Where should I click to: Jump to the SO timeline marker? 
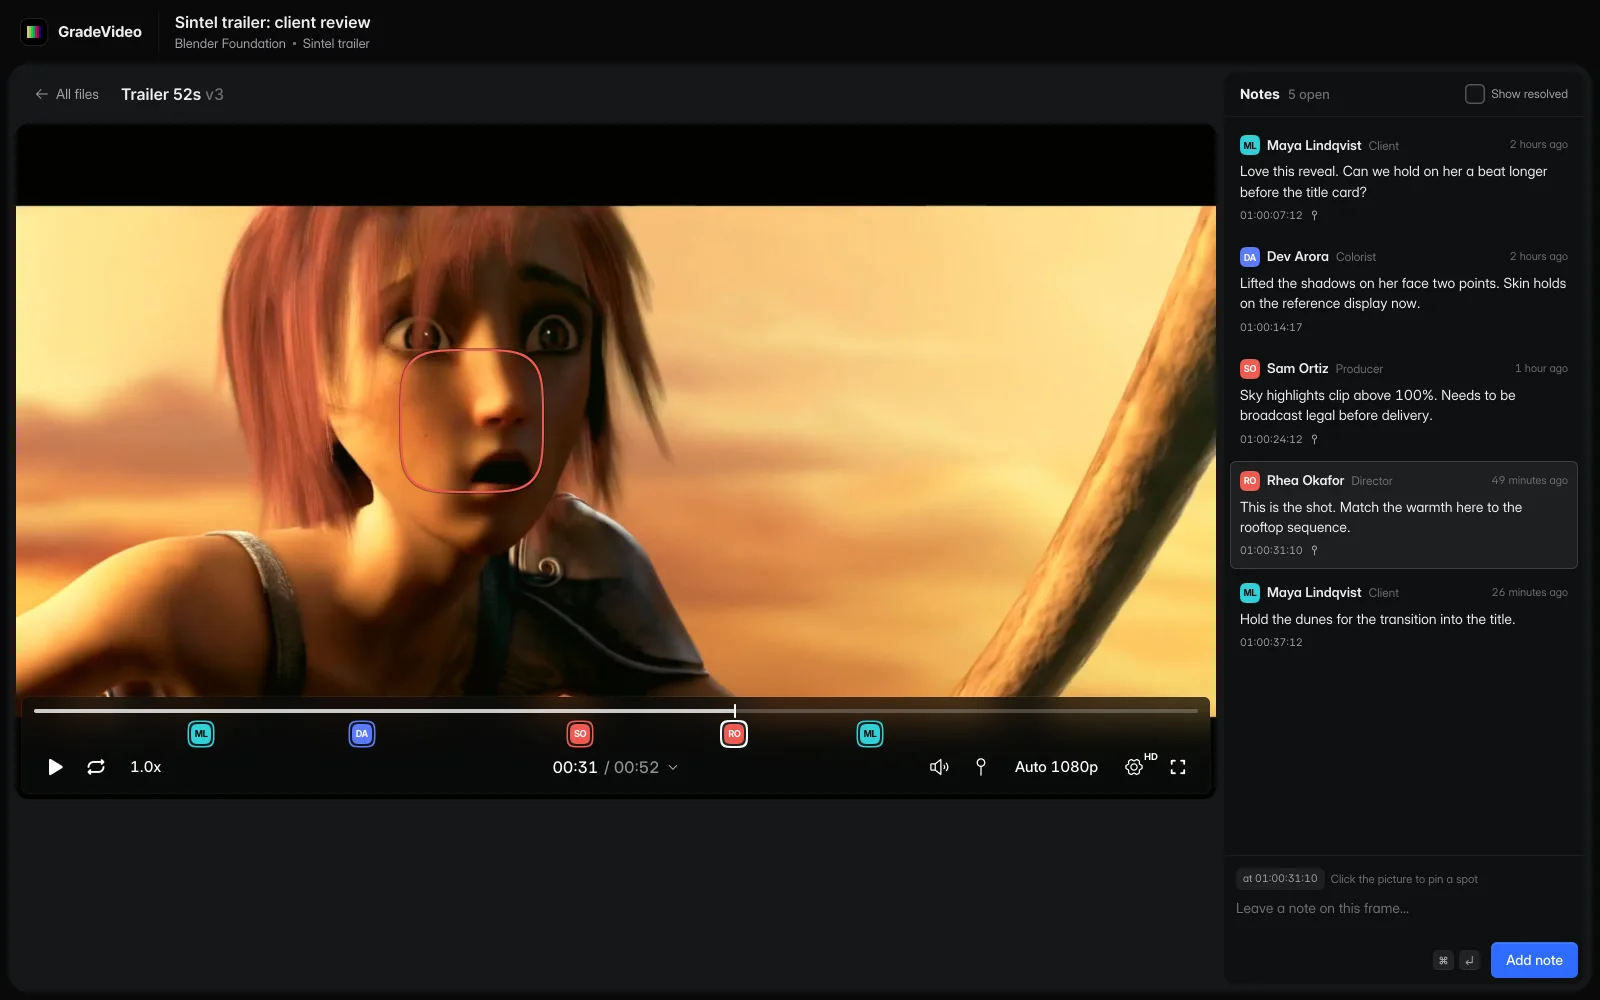(580, 734)
